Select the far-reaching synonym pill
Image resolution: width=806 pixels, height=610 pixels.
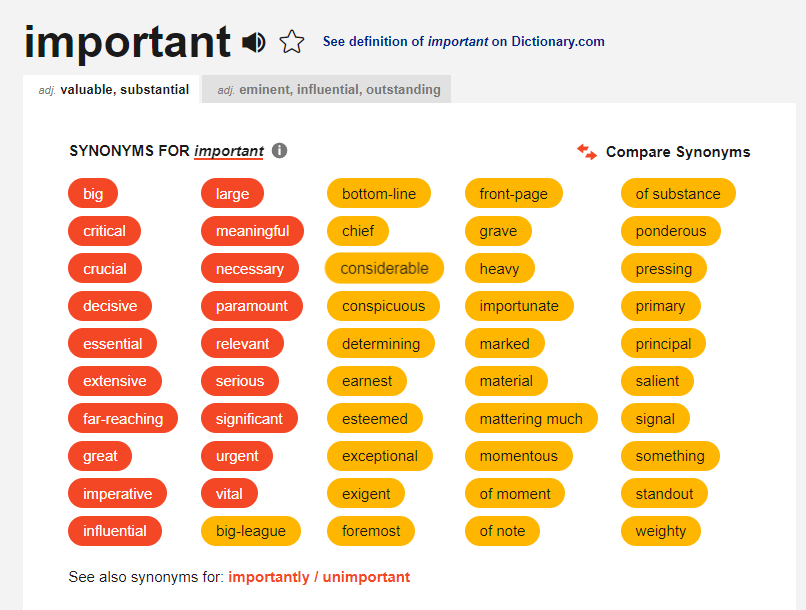[123, 418]
